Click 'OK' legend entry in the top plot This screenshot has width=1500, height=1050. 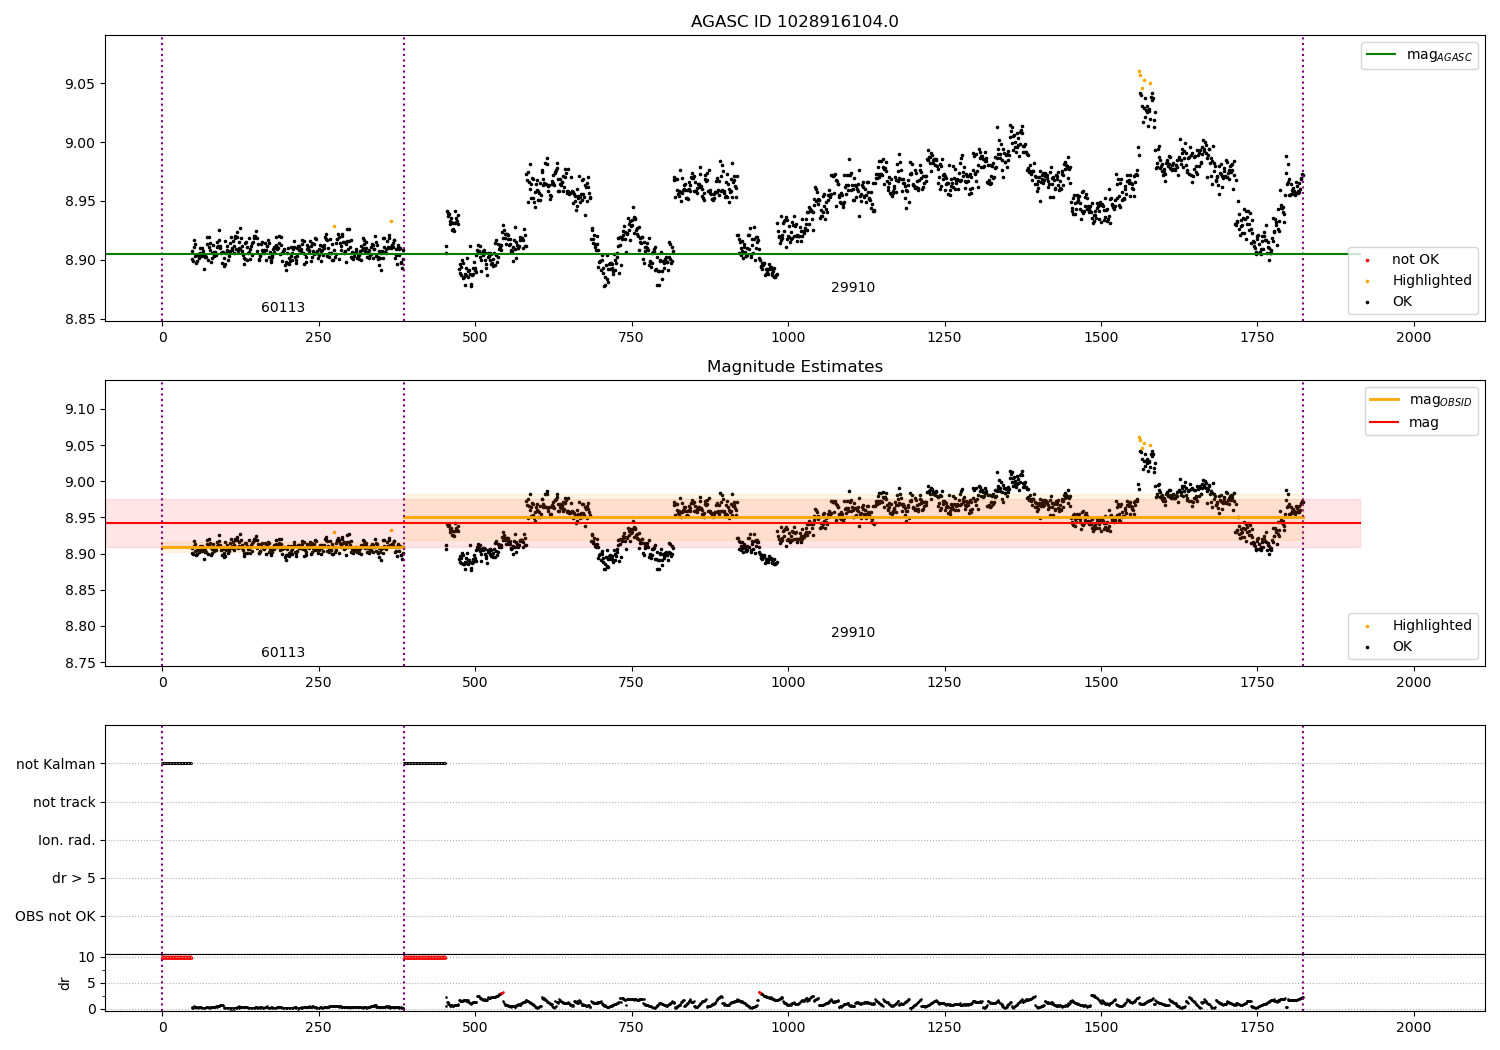(1402, 301)
